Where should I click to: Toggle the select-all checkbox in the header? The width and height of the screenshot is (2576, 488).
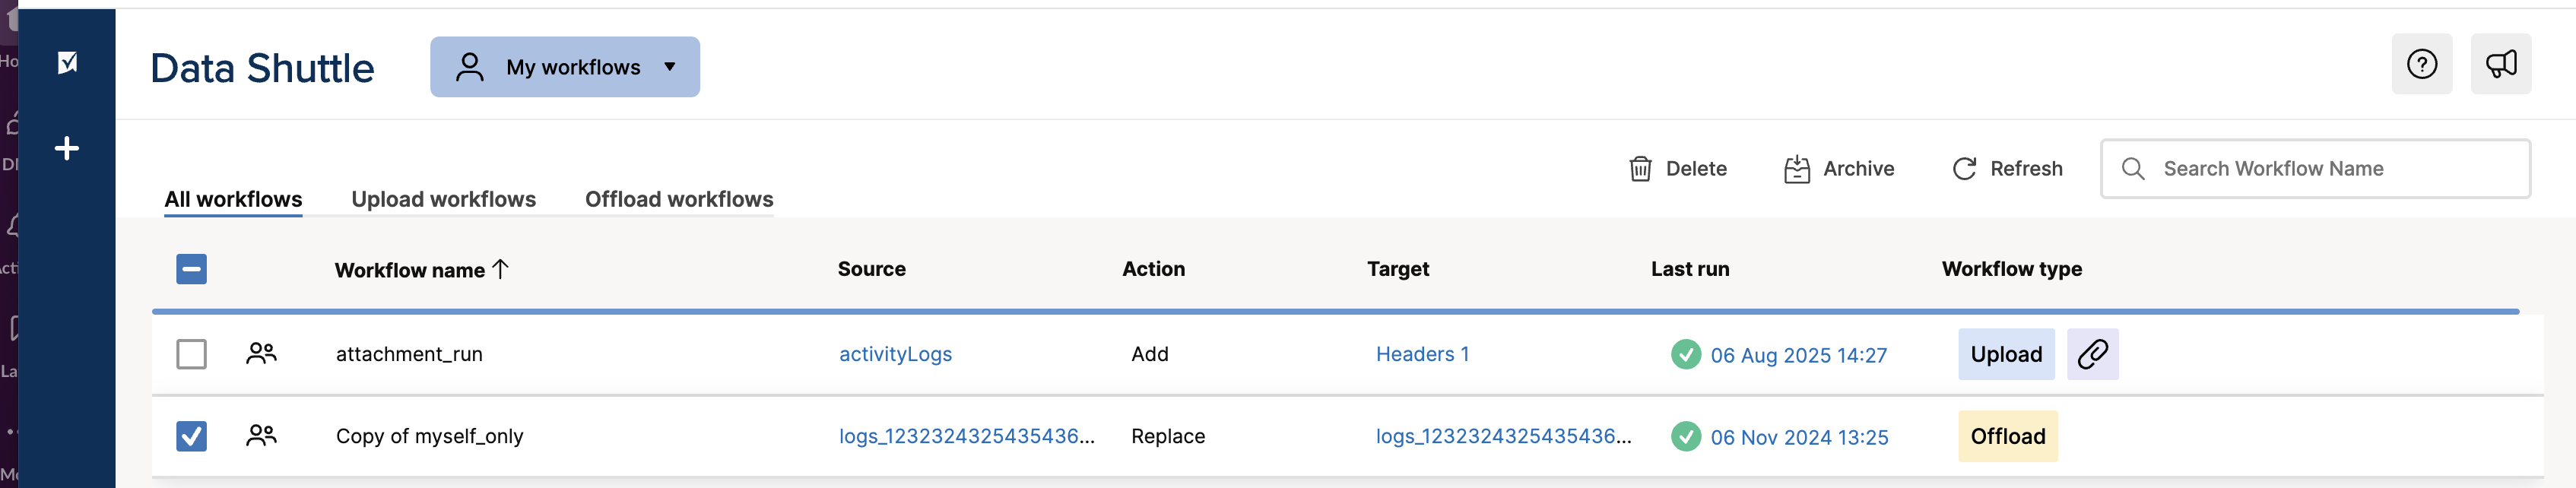[x=191, y=269]
